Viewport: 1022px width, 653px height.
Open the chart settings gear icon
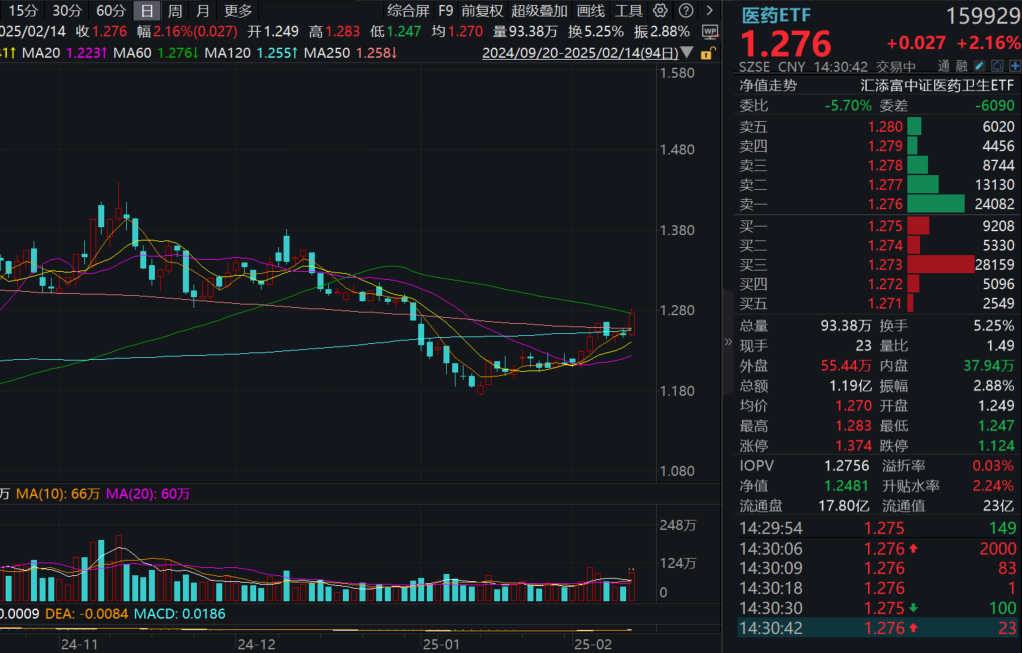(660, 11)
